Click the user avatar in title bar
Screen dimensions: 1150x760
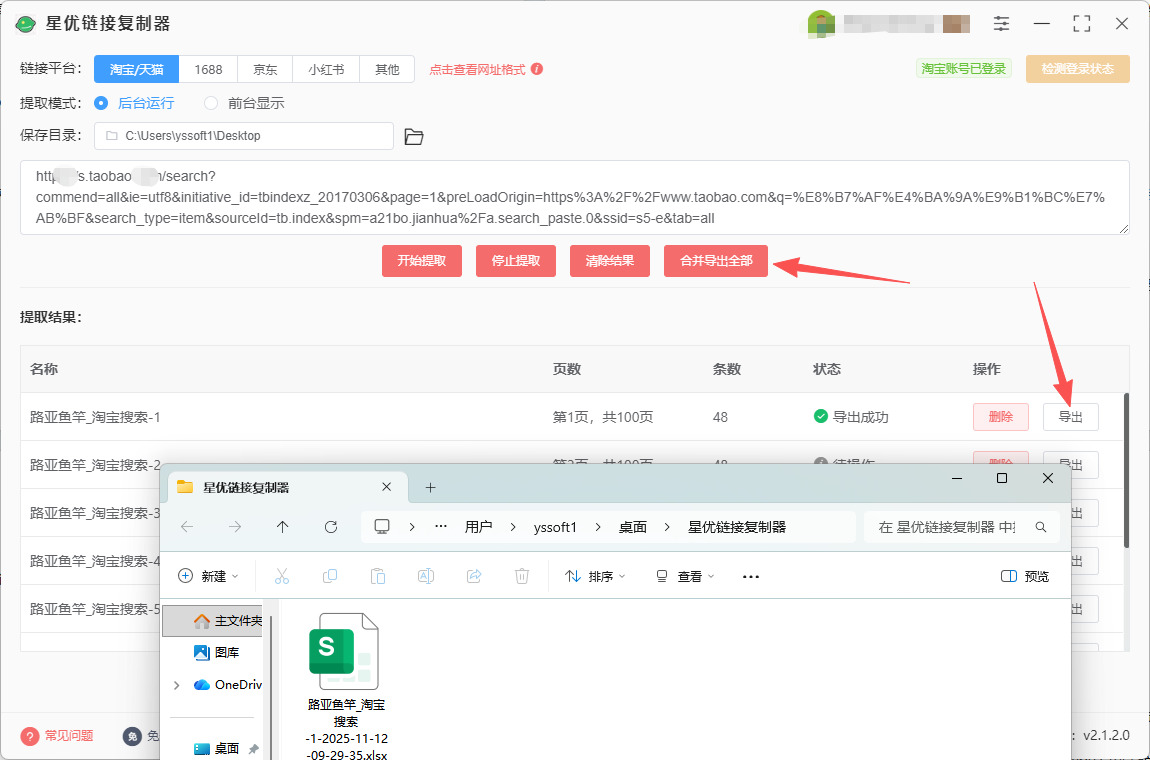(x=821, y=23)
